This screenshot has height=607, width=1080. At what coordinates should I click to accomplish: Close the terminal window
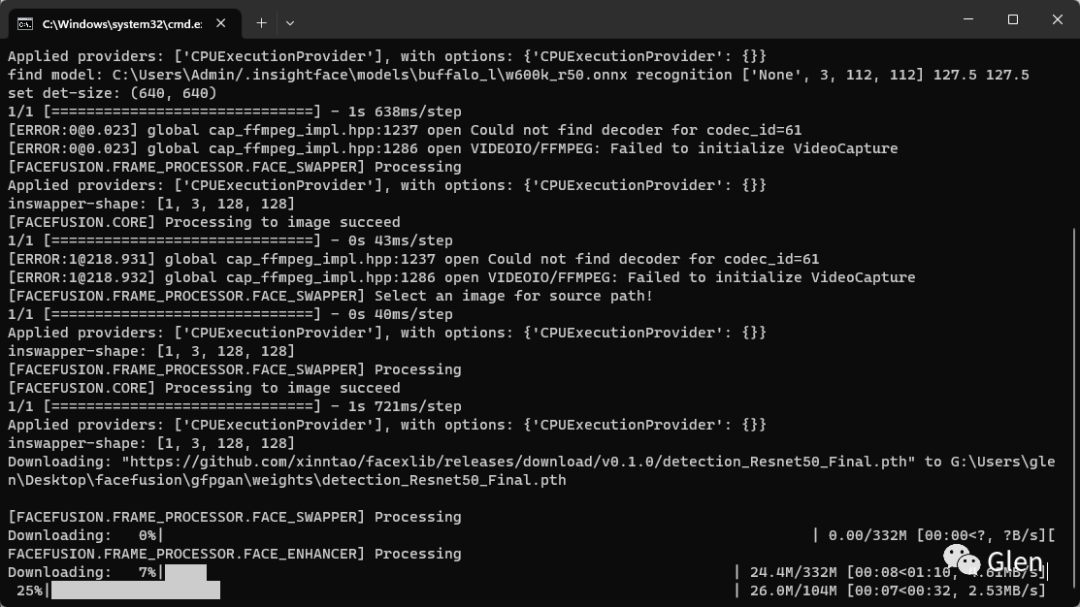(x=1057, y=19)
